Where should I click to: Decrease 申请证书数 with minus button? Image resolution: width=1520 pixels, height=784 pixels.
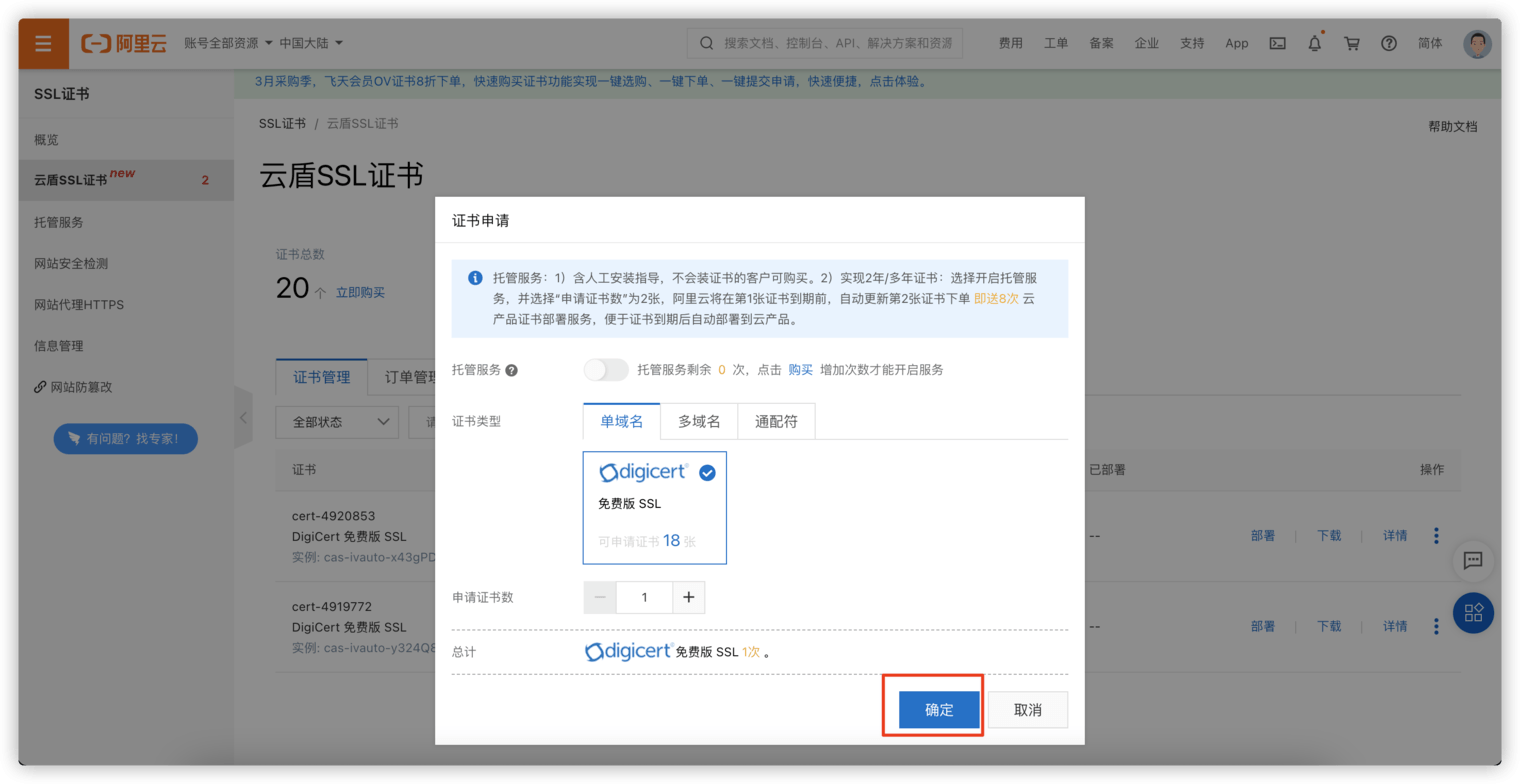pos(600,597)
